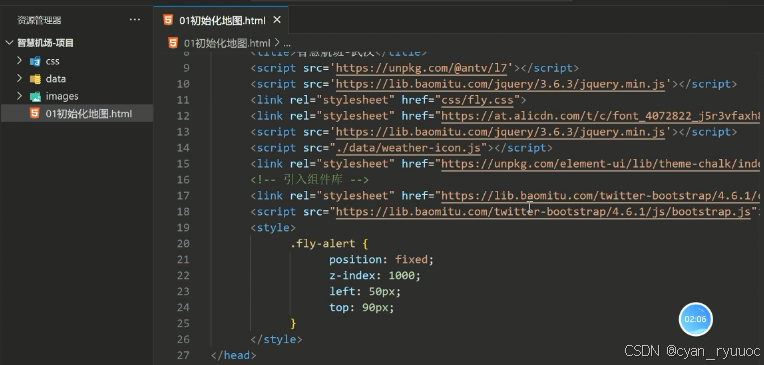Follow the jquery.min.js link on line 10
The width and height of the screenshot is (764, 365).
click(500, 84)
